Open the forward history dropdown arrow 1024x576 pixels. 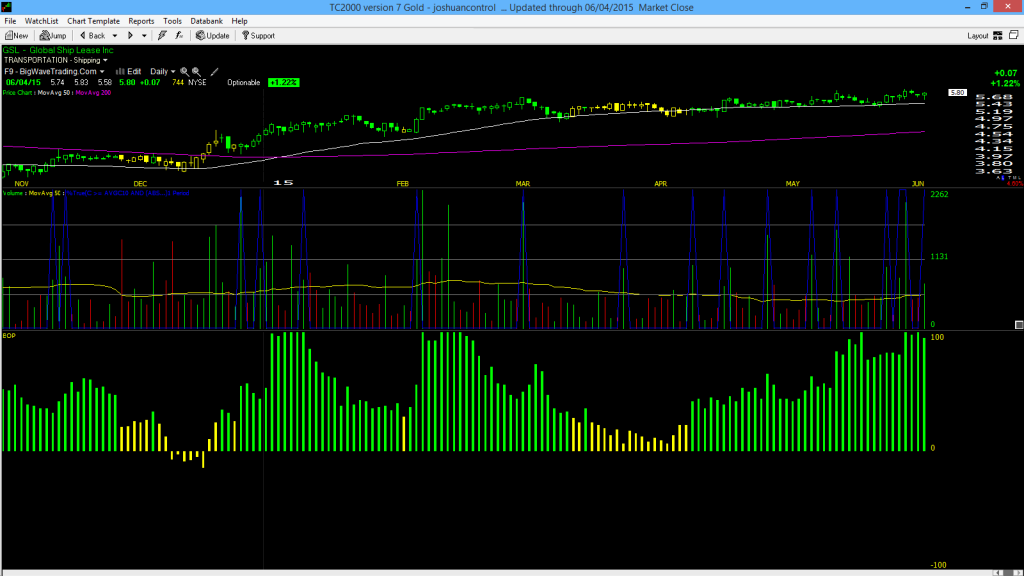[x=144, y=36]
